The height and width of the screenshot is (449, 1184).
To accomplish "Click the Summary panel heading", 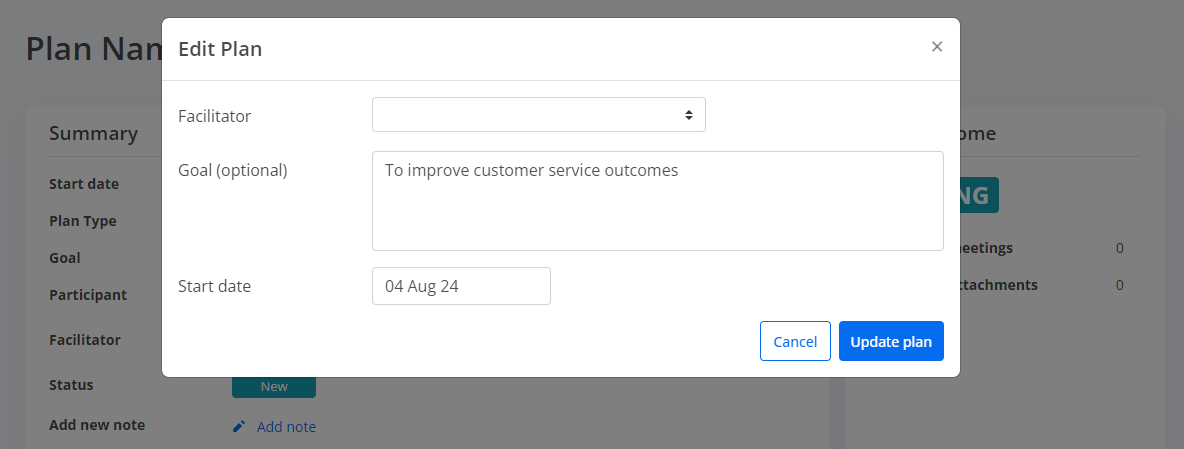I will (94, 134).
